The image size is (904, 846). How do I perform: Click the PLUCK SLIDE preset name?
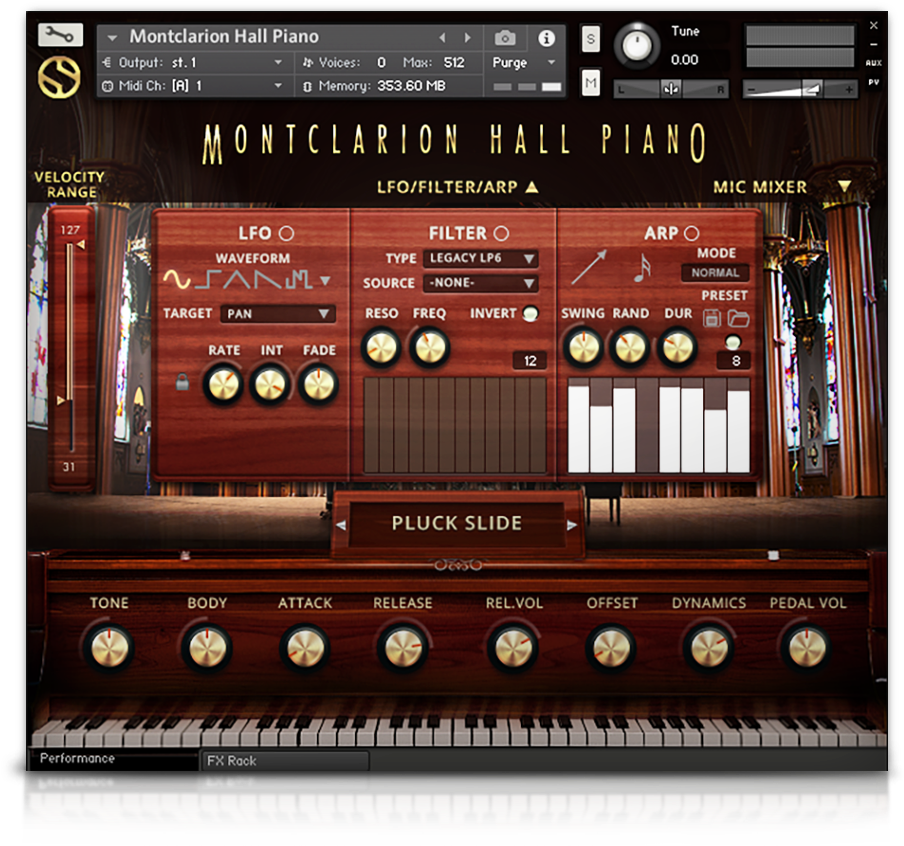457,523
